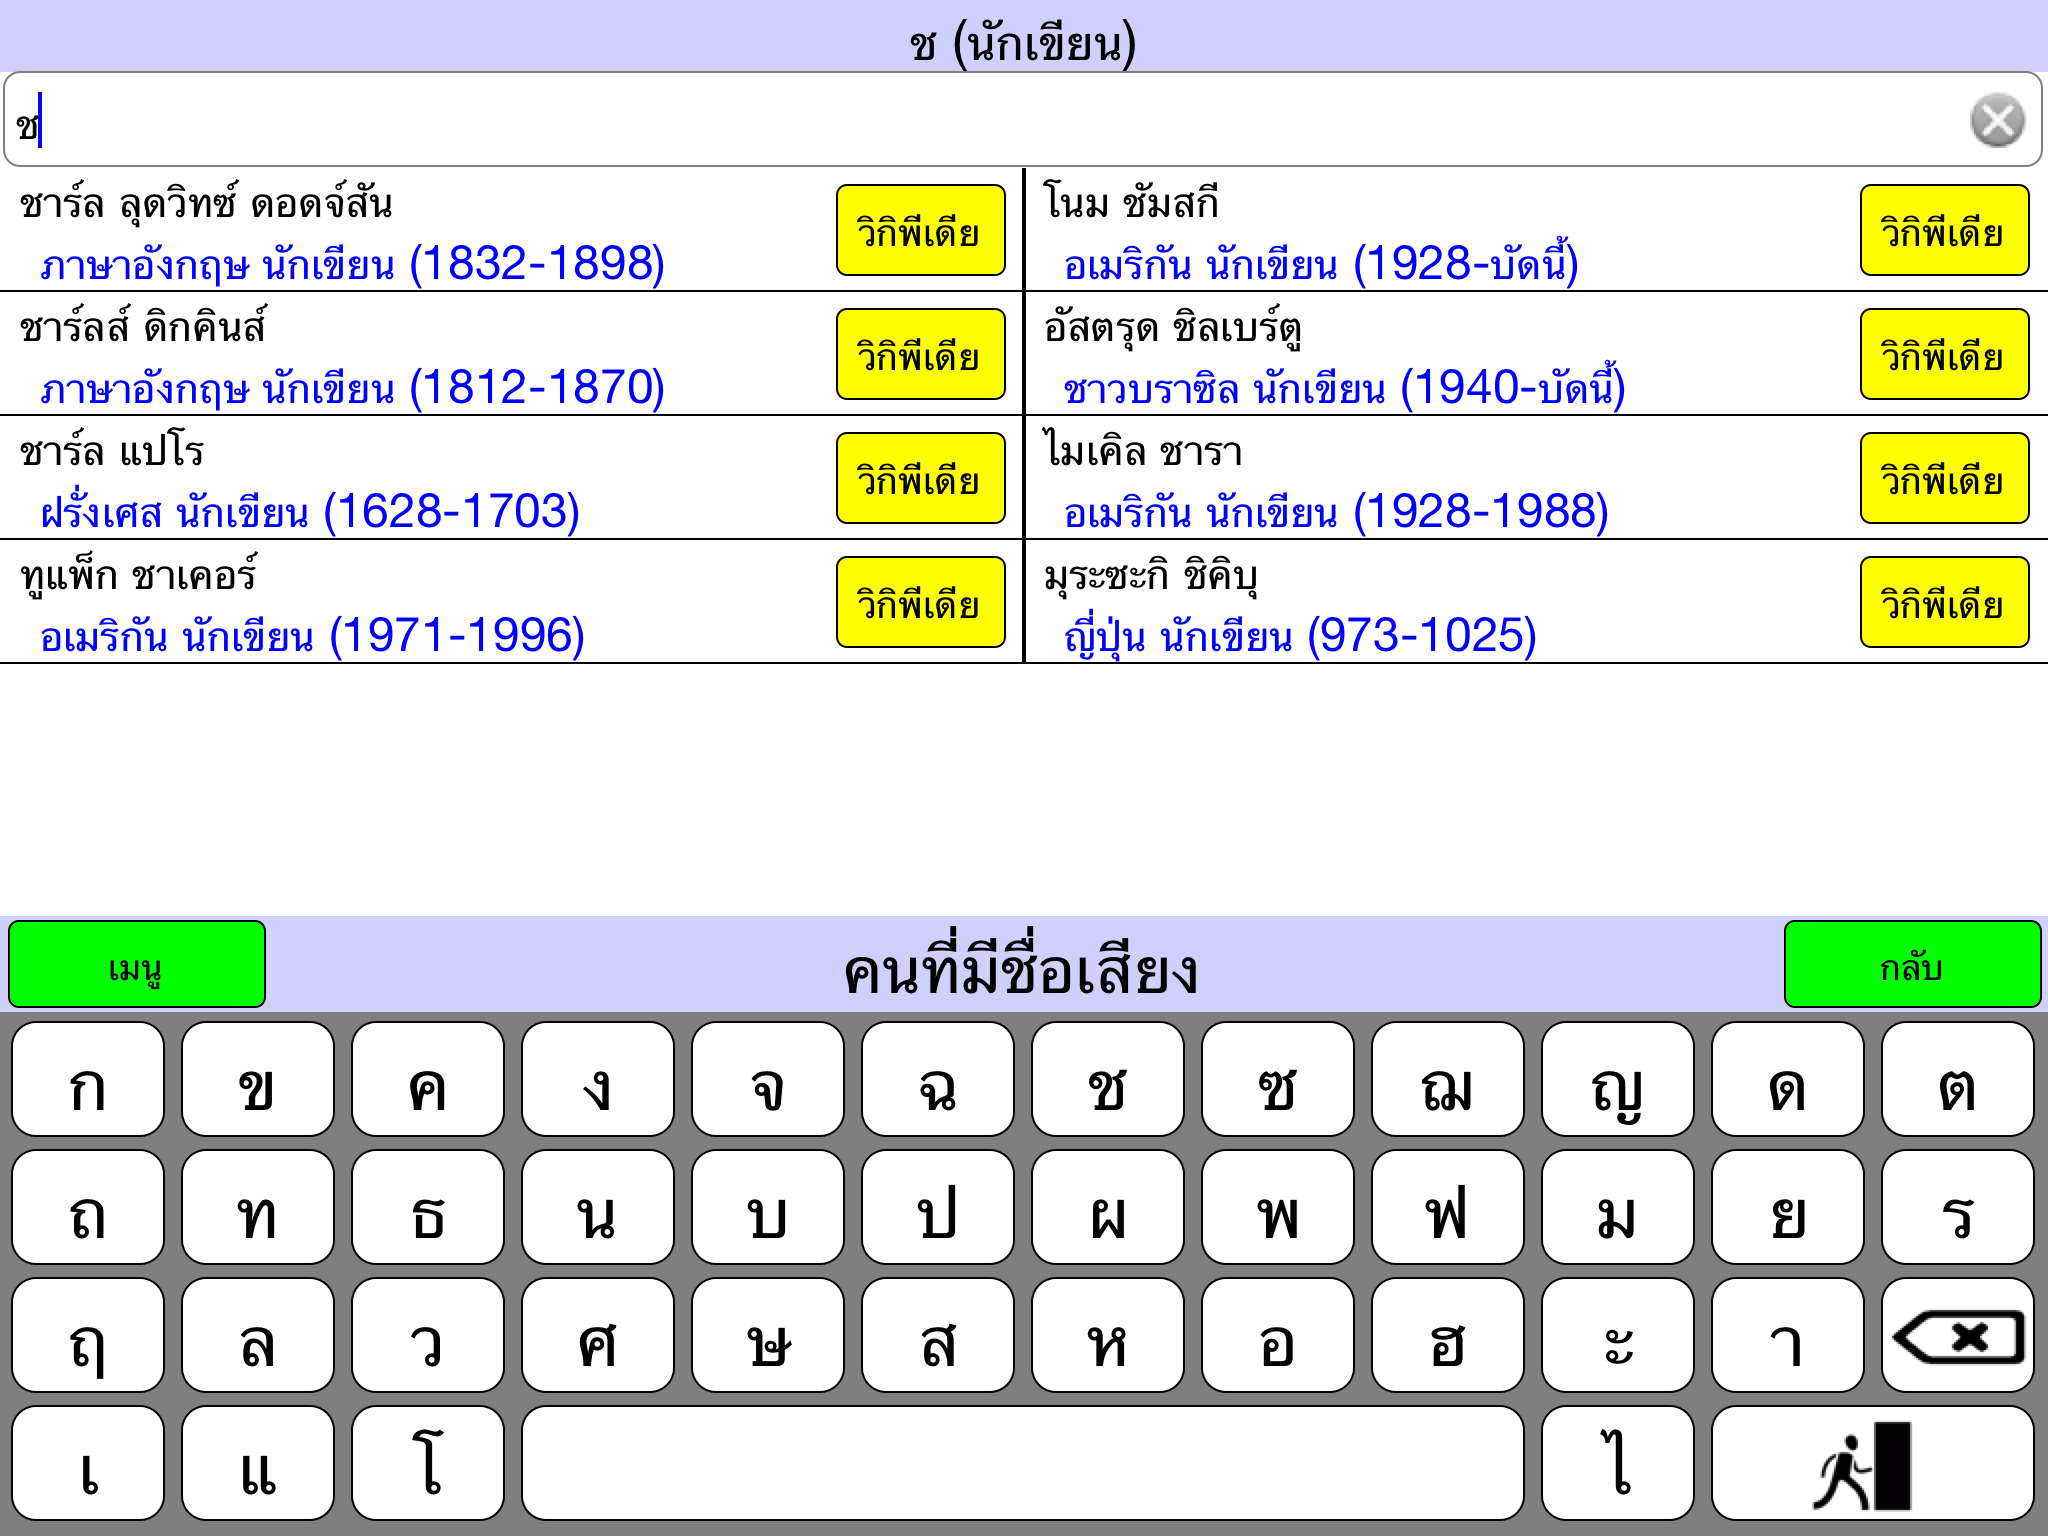Open วิกิพีเดีย for ชาร์ล ลุดวิทซ์ ดอดจ์สัน

920,230
